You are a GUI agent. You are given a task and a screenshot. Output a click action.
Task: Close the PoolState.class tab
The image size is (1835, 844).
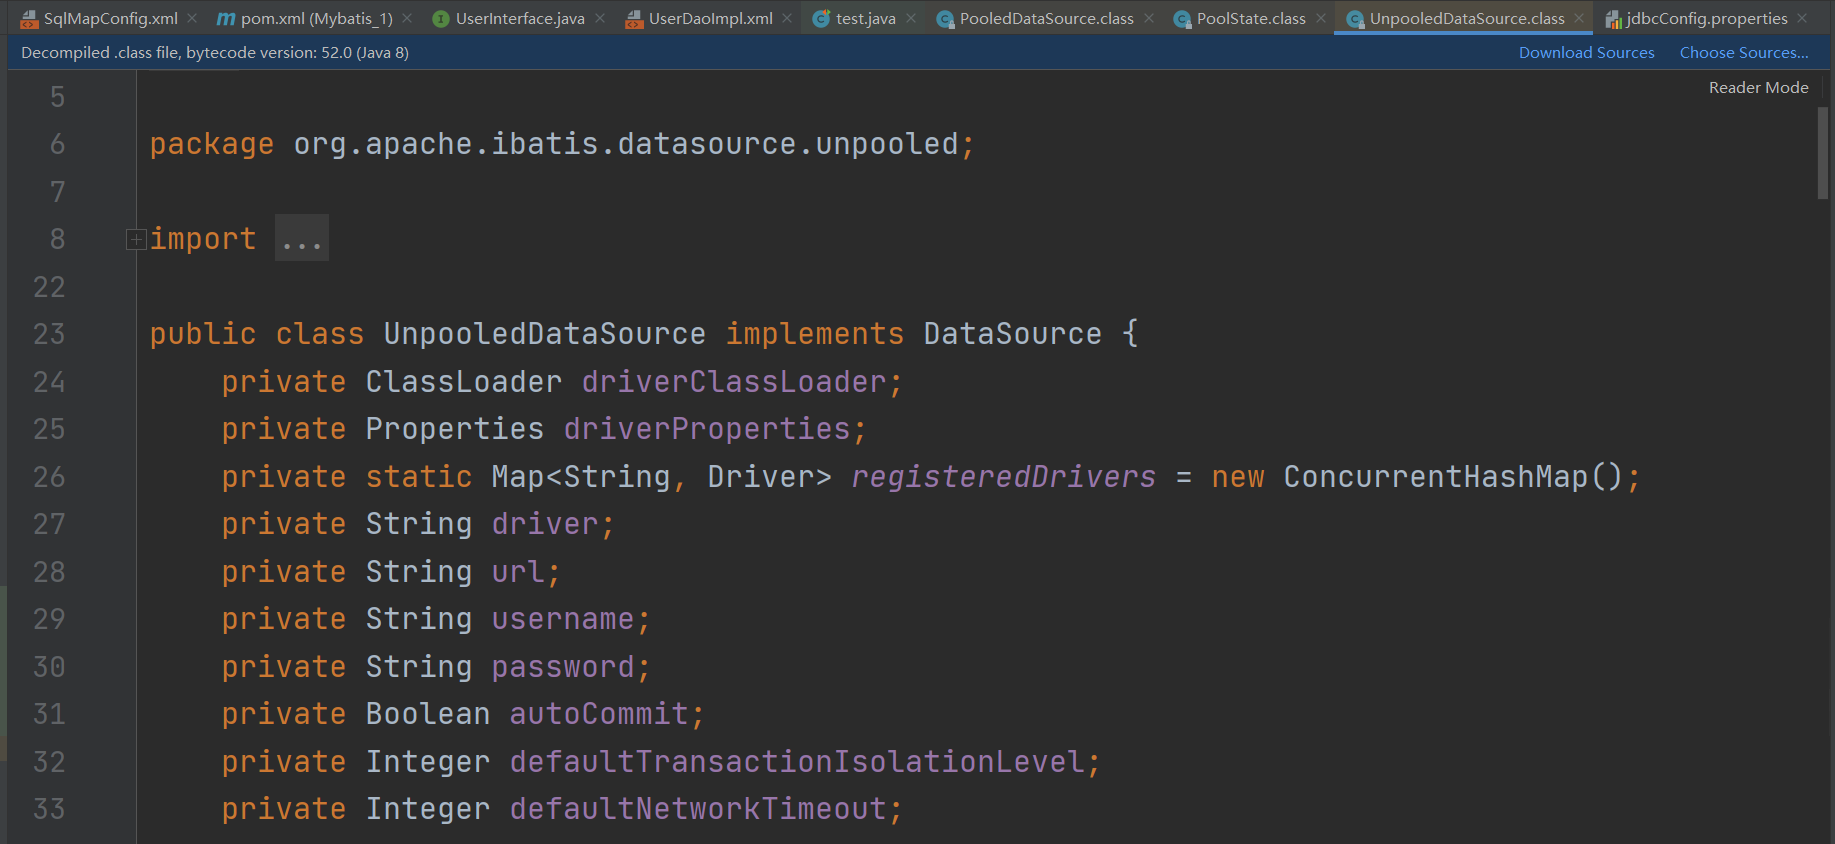1321,19
